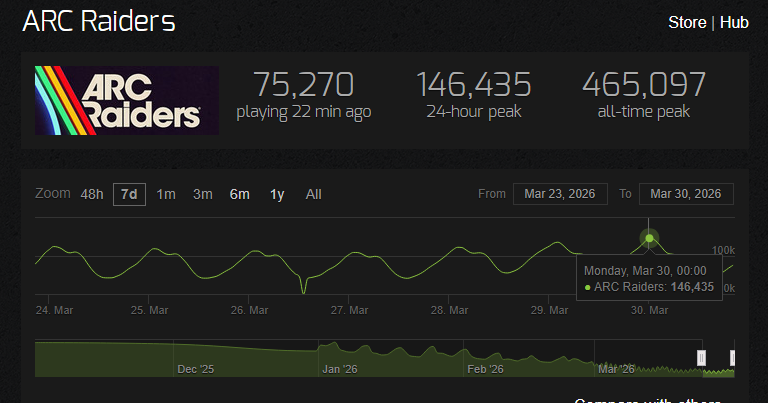768x403 pixels.
Task: Open the Hub link
Action: 733,22
